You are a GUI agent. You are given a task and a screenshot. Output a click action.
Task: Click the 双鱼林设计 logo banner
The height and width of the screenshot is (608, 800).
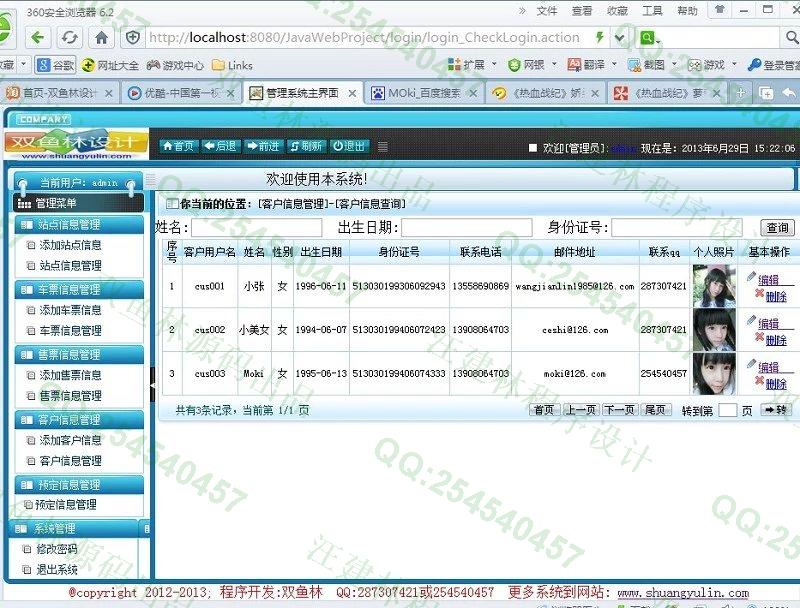[77, 144]
